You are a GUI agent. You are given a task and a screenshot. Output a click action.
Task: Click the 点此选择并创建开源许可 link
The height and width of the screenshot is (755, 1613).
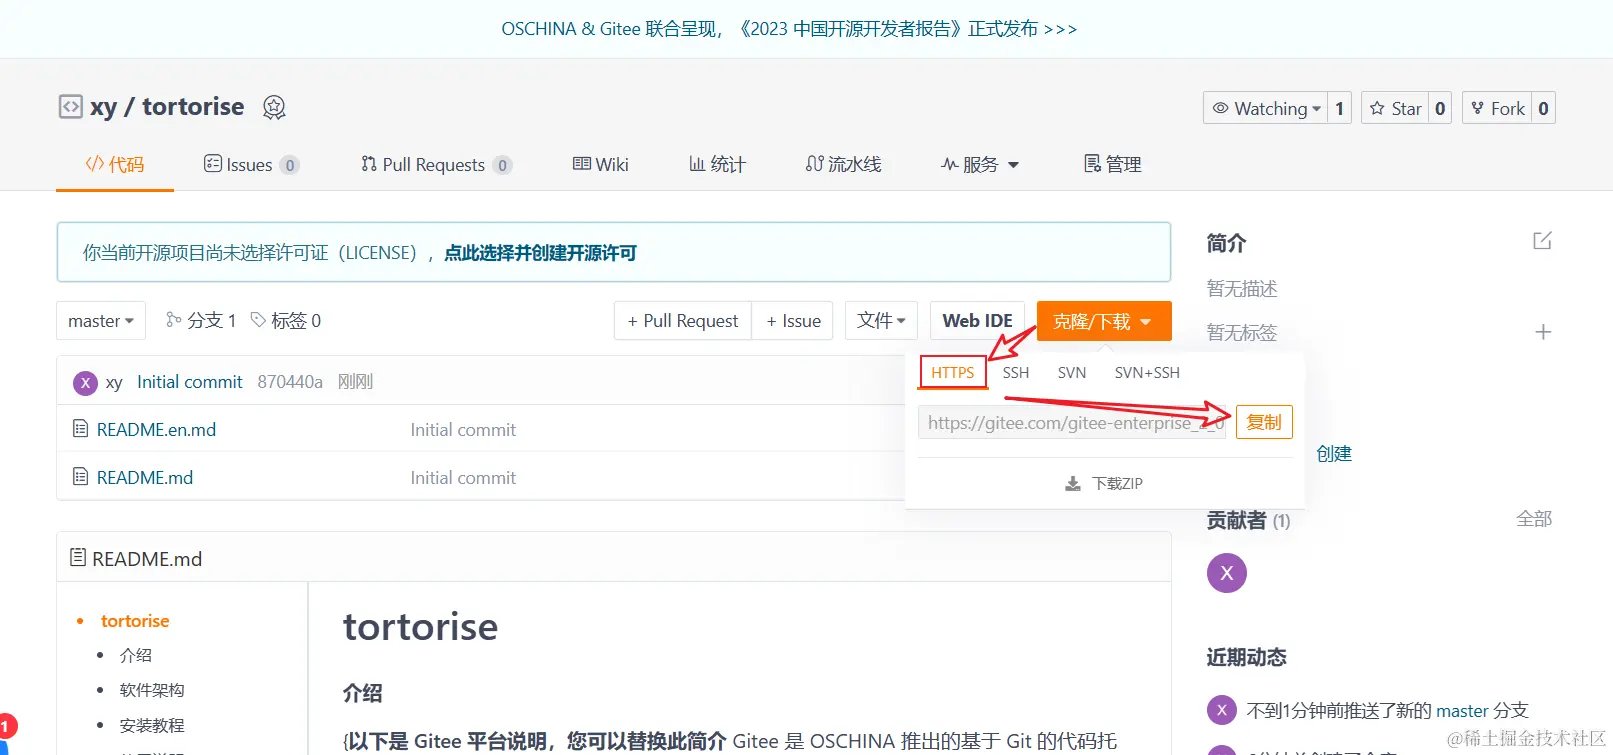click(540, 253)
